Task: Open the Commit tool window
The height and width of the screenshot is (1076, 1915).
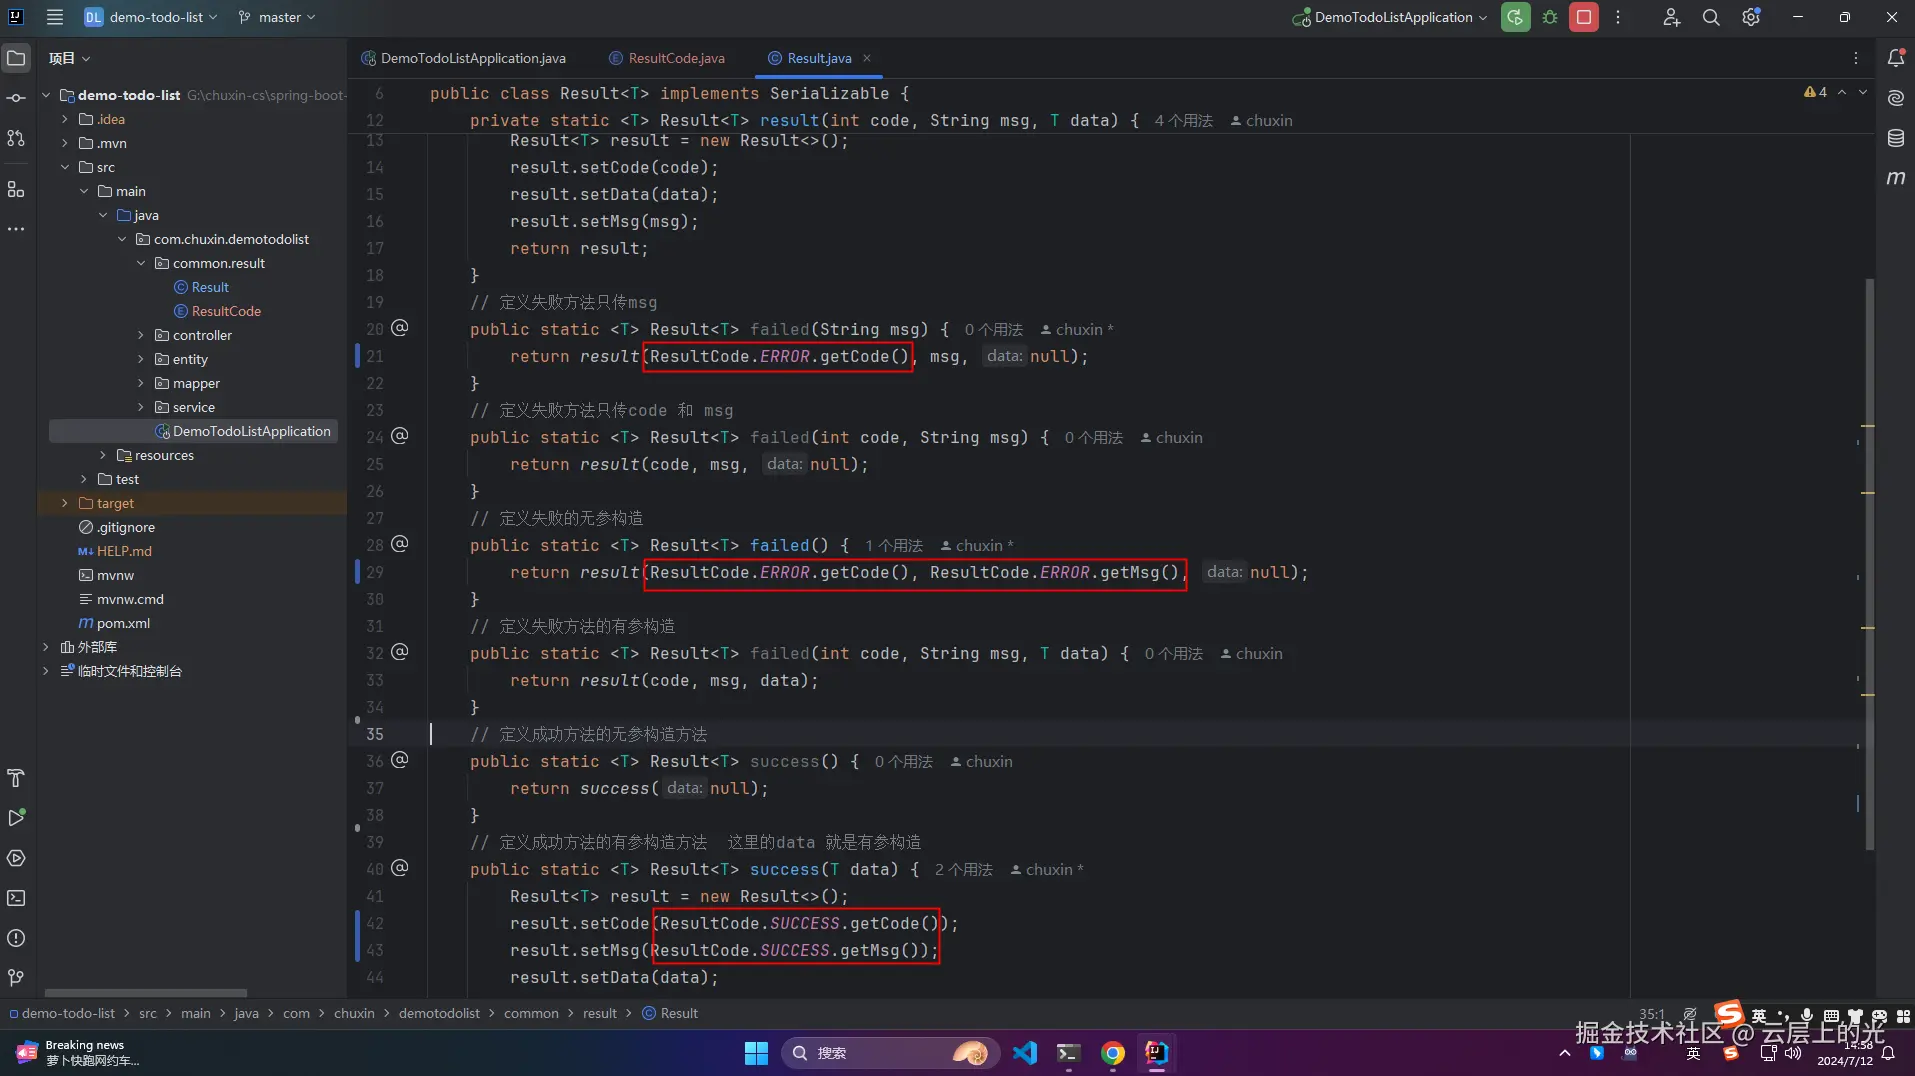Action: pos(16,98)
